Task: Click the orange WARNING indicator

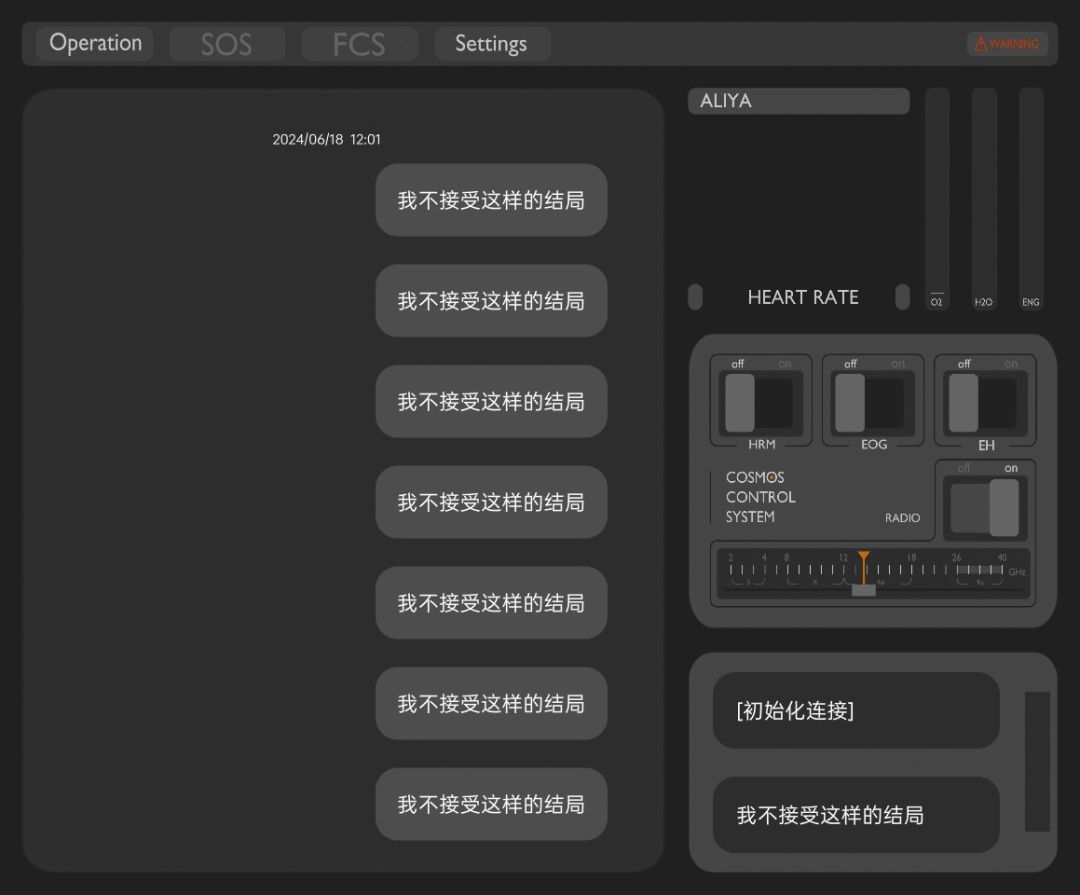Action: pos(1007,43)
